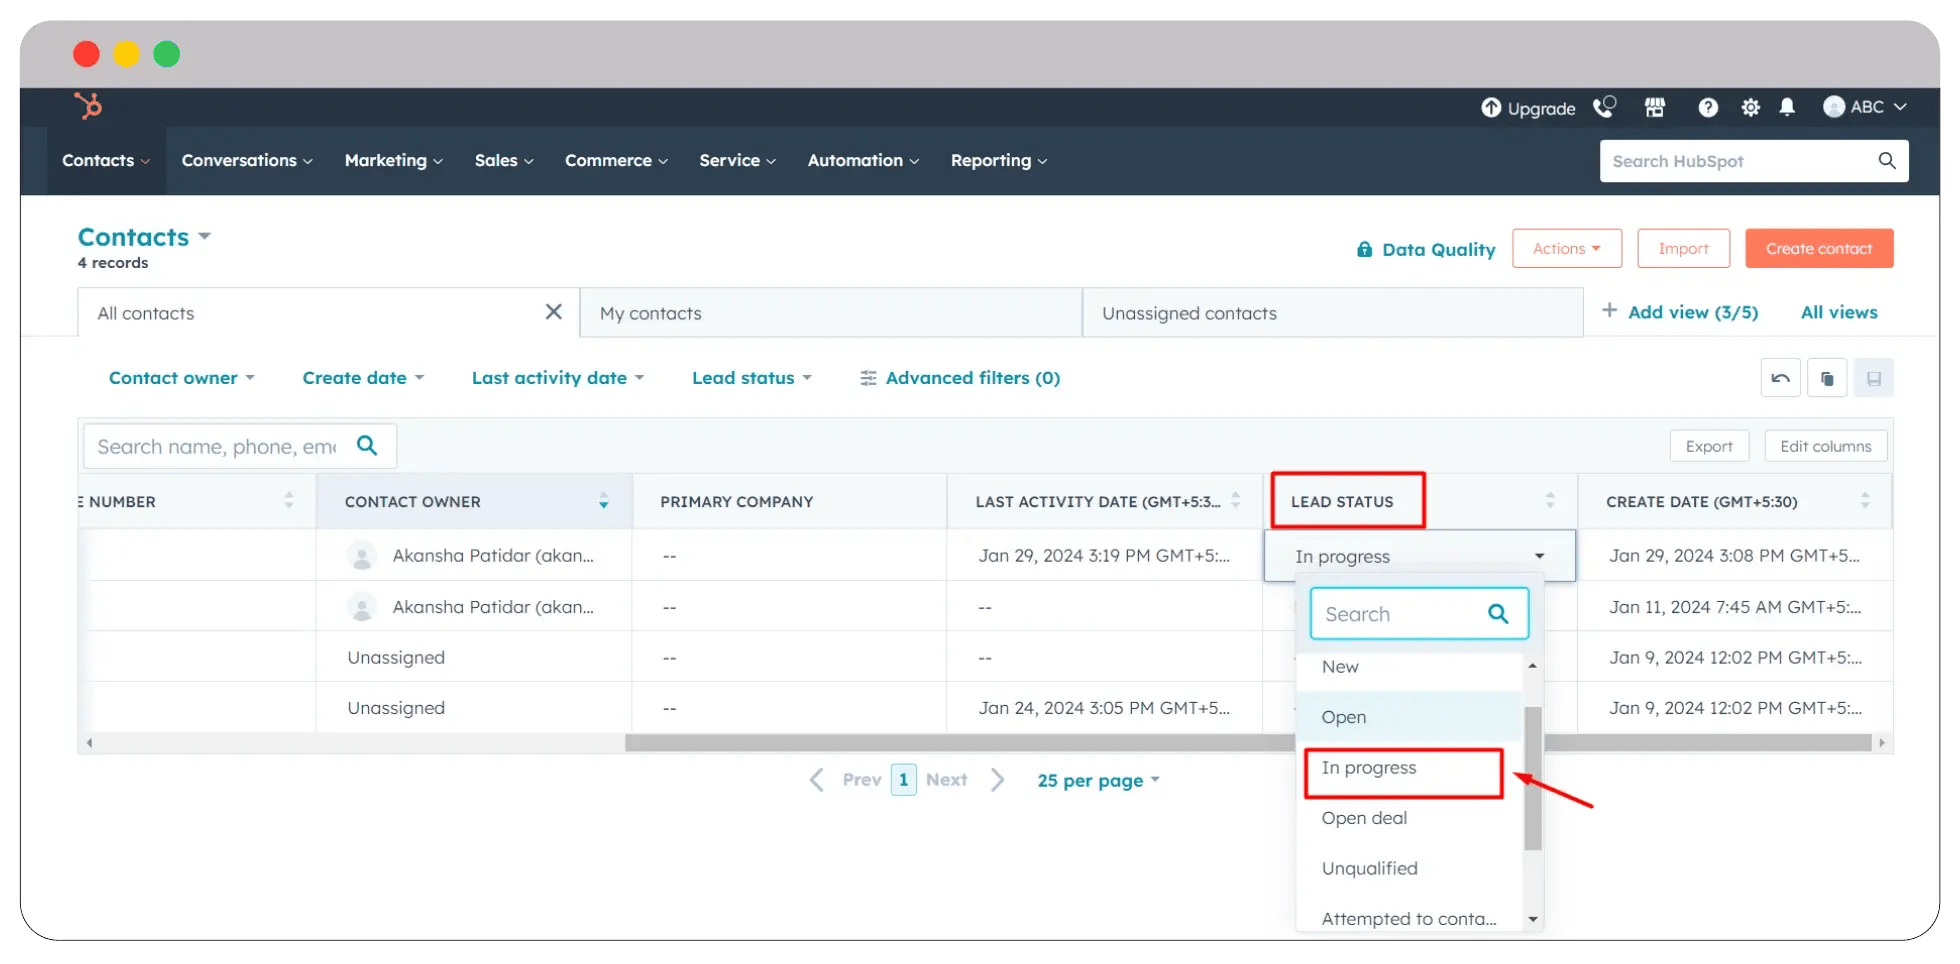Switch to the My contacts tab
The height and width of the screenshot is (964, 1960).
[651, 312]
